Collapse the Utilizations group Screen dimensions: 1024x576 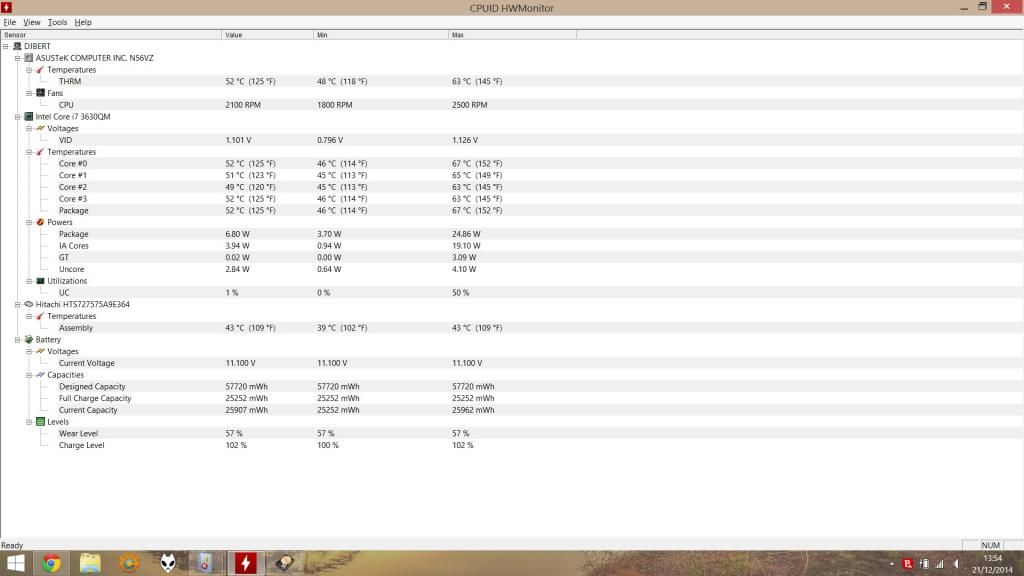(29, 281)
